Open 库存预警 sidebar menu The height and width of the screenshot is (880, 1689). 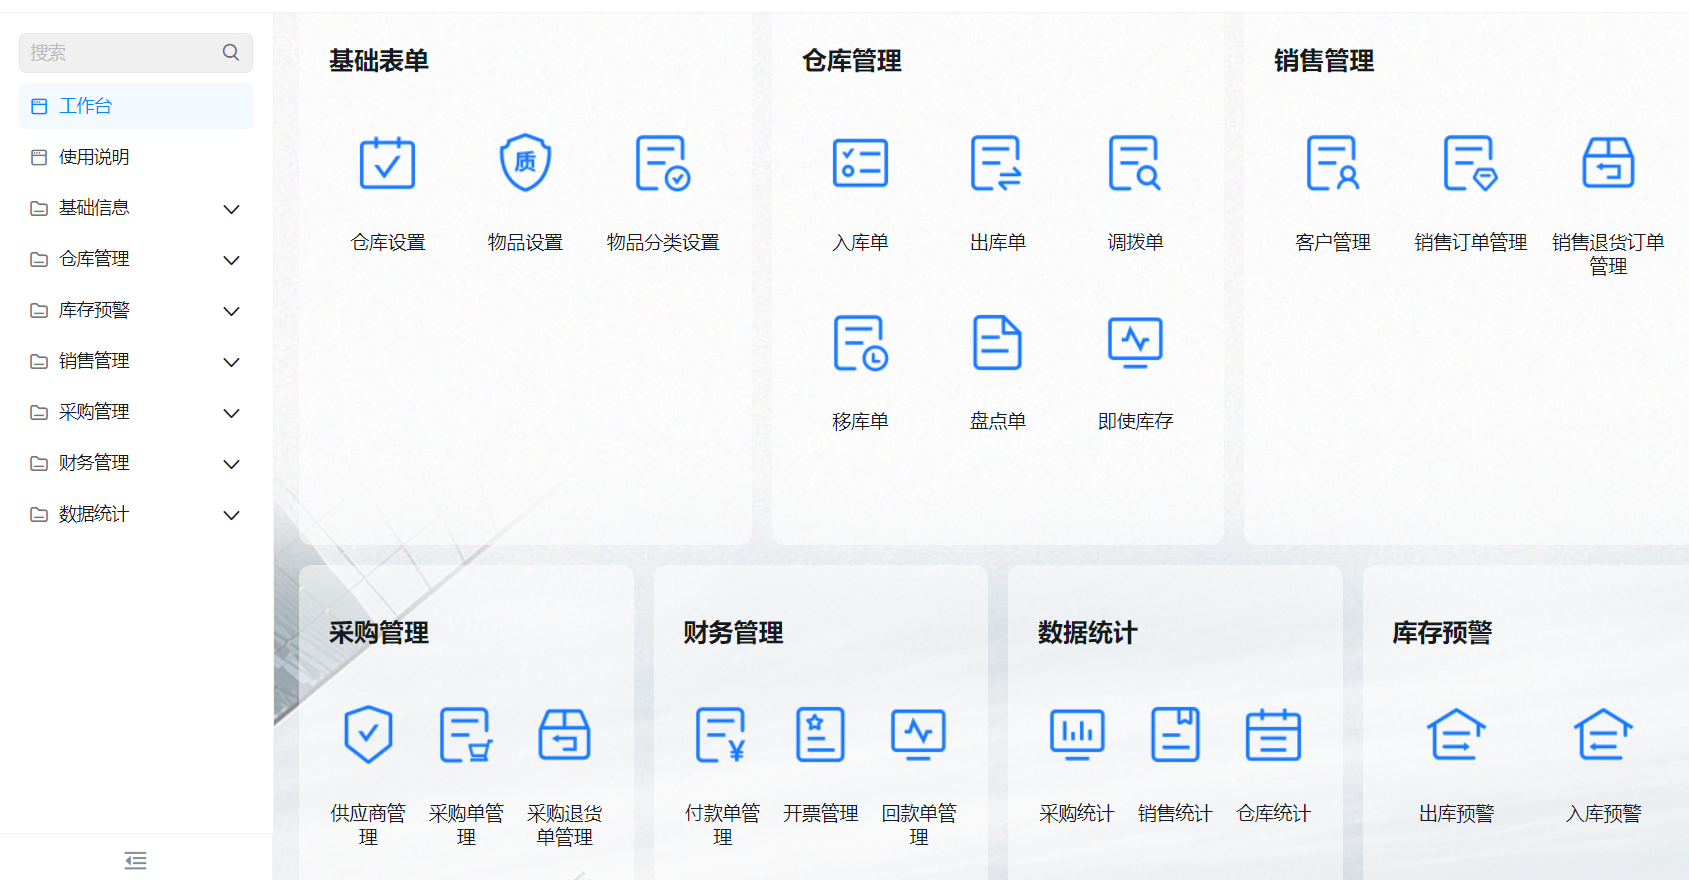pyautogui.click(x=136, y=310)
